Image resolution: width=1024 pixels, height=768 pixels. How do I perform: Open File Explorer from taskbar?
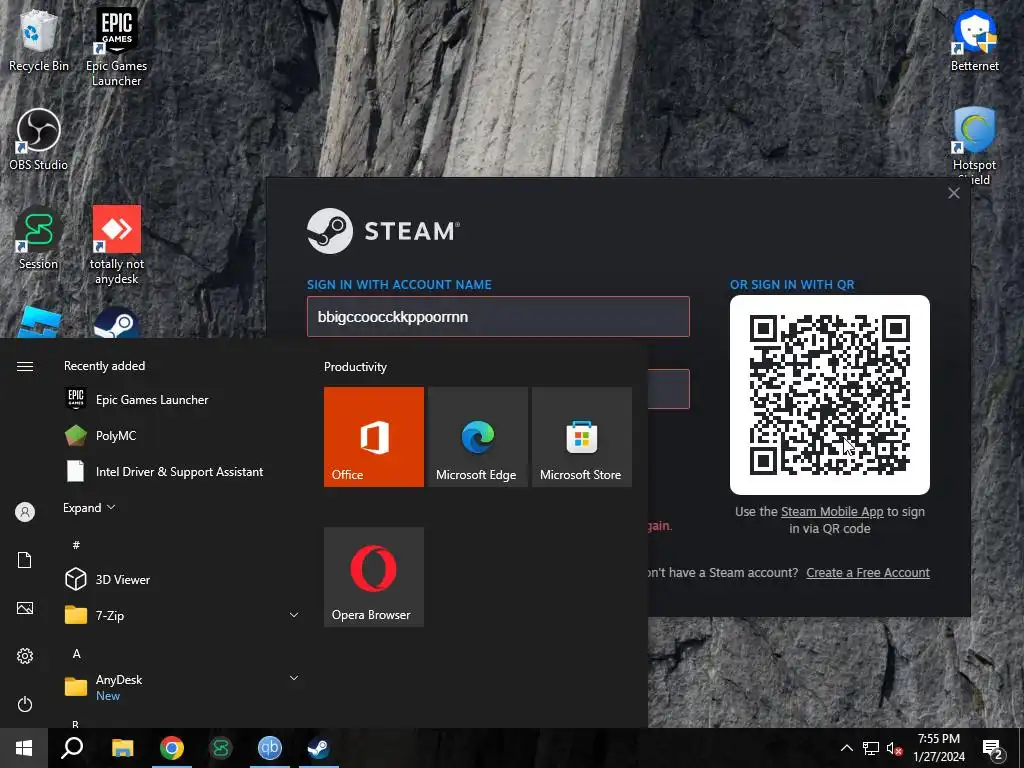coord(122,748)
